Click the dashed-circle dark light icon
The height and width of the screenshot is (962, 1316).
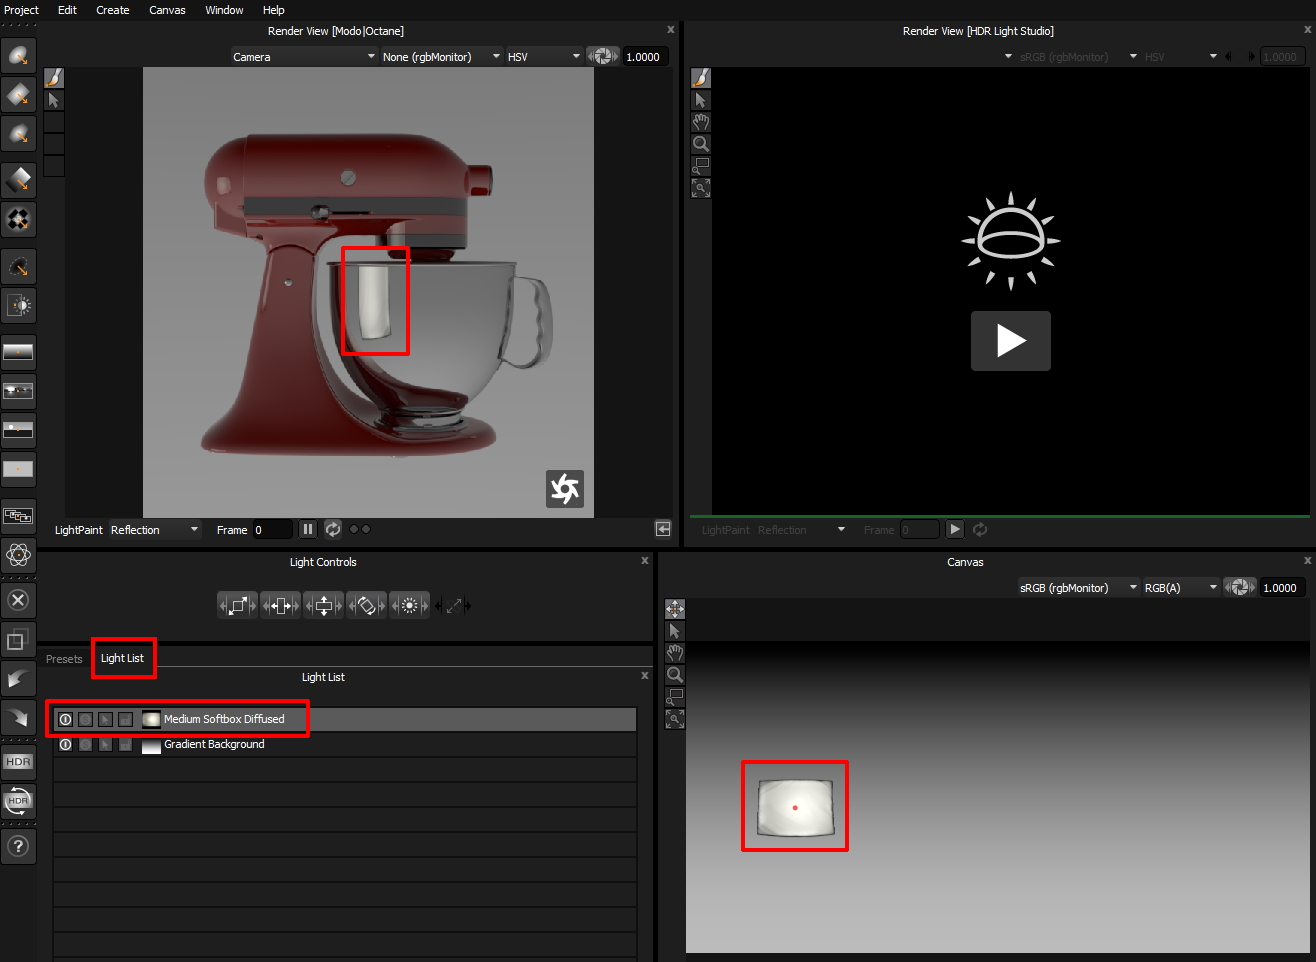(x=18, y=267)
